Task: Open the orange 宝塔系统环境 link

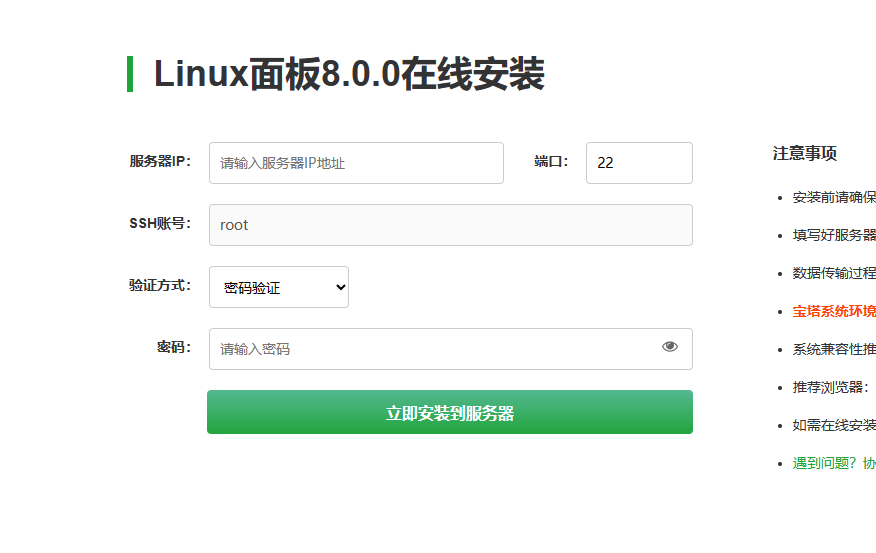Action: point(834,311)
